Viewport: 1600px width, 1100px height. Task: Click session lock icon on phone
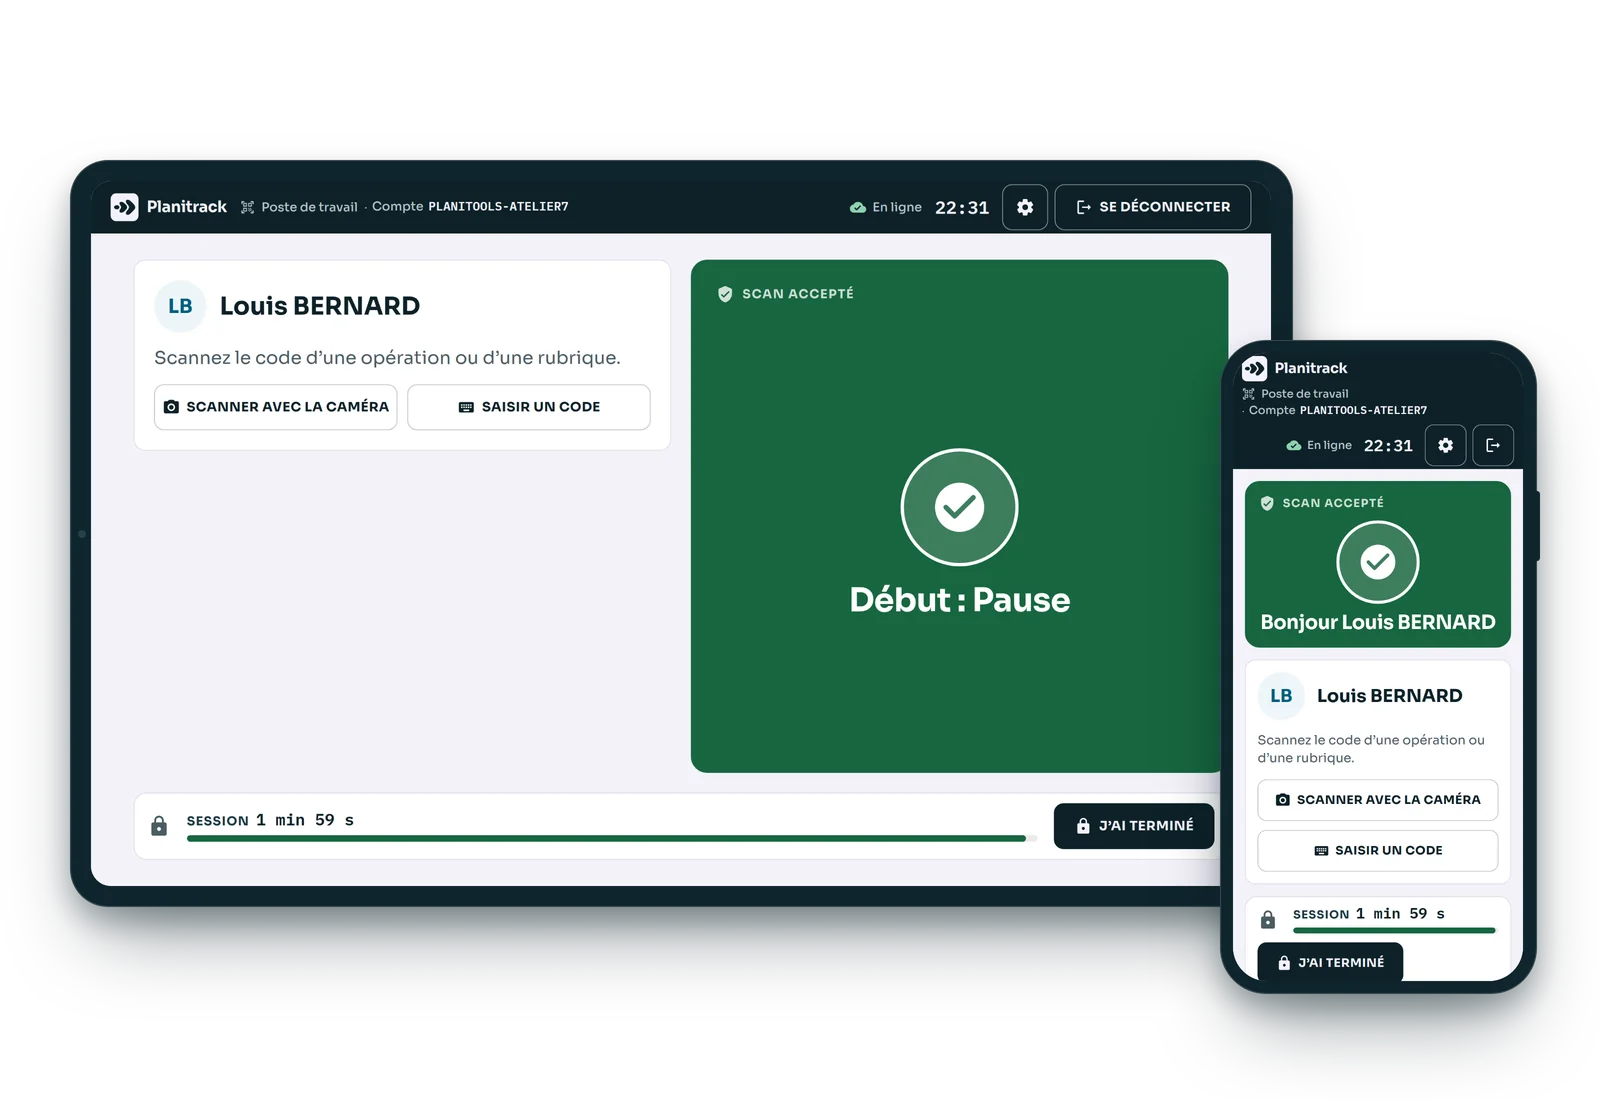[1268, 919]
